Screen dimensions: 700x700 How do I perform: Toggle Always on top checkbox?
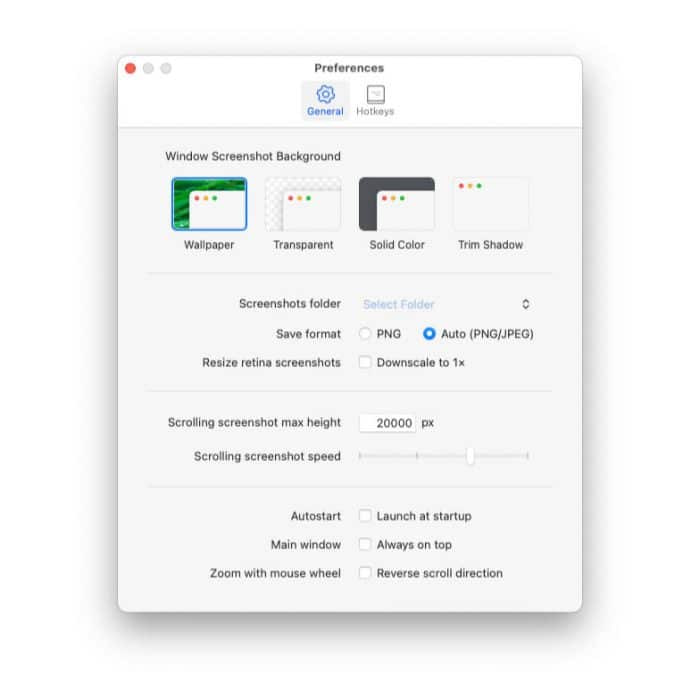pos(365,544)
